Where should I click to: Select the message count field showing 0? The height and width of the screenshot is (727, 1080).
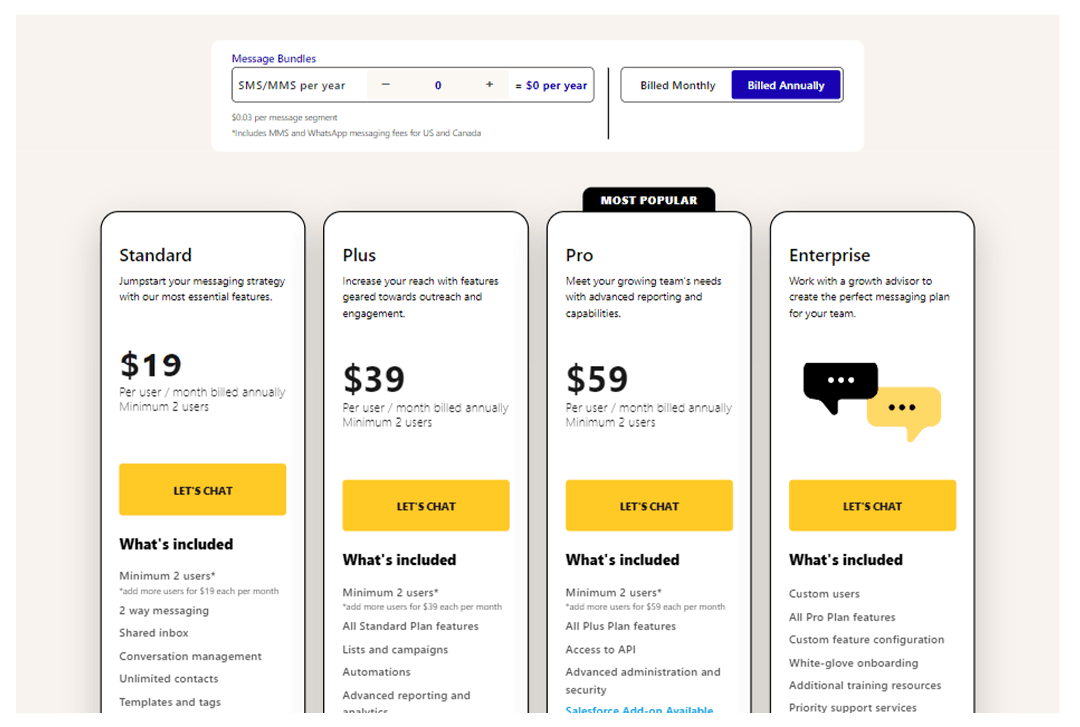point(437,85)
